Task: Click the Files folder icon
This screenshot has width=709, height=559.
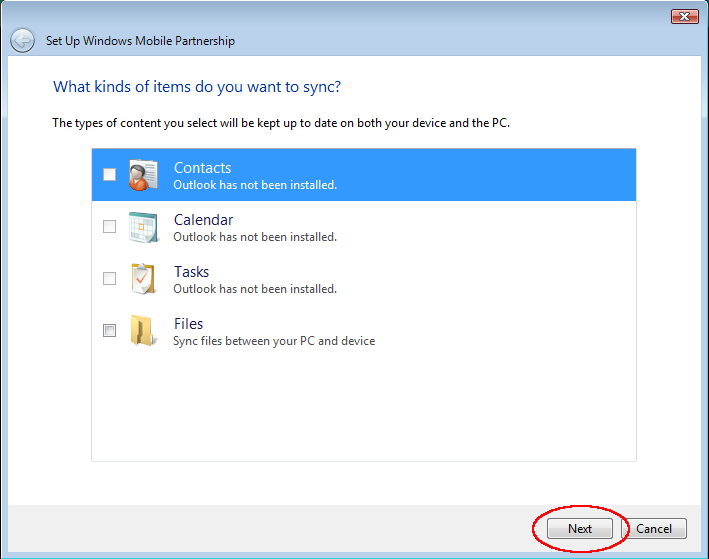Action: 143,331
